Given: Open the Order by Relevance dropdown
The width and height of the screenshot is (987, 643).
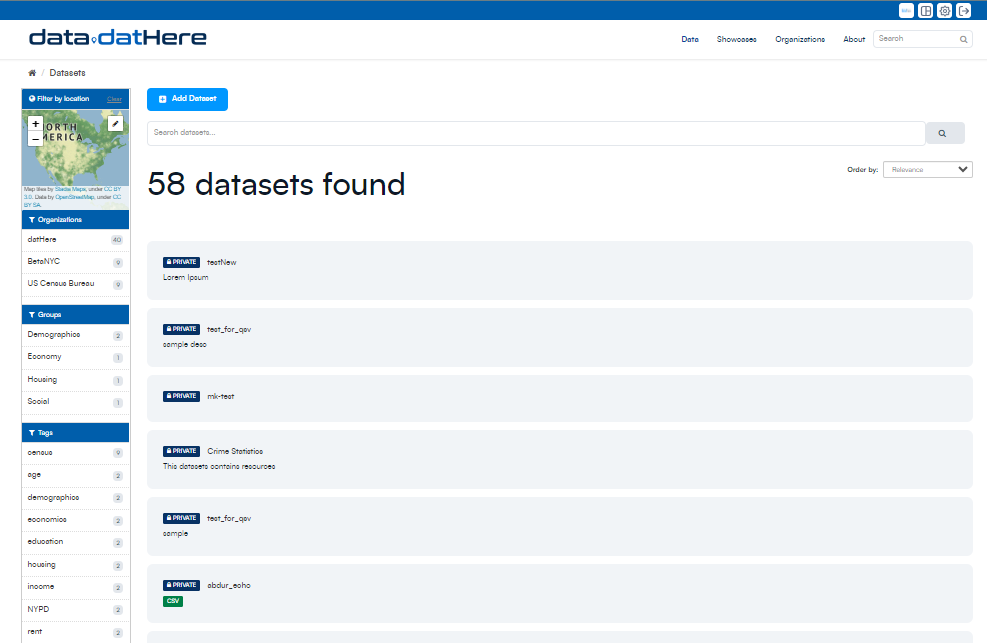Looking at the screenshot, I should point(927,170).
